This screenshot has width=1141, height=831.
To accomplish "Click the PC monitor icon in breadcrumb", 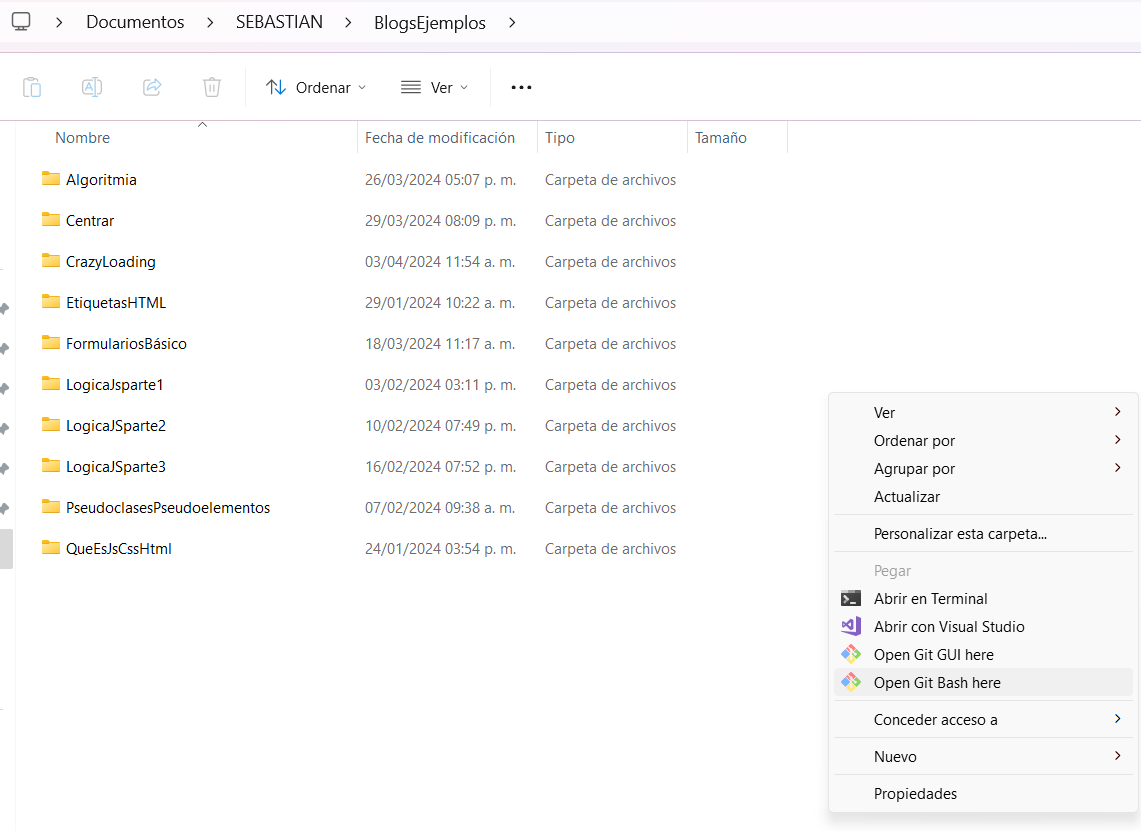I will pos(21,22).
